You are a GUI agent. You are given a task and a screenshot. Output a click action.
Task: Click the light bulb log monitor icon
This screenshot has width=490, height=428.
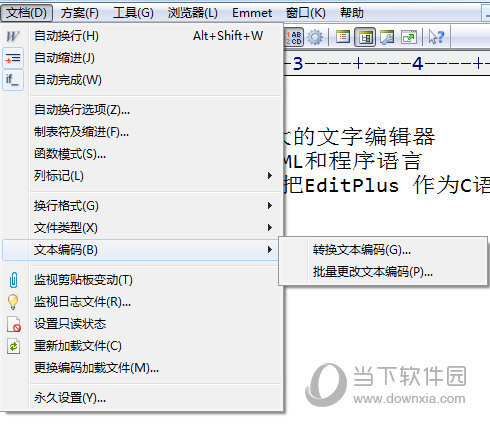pyautogui.click(x=13, y=302)
